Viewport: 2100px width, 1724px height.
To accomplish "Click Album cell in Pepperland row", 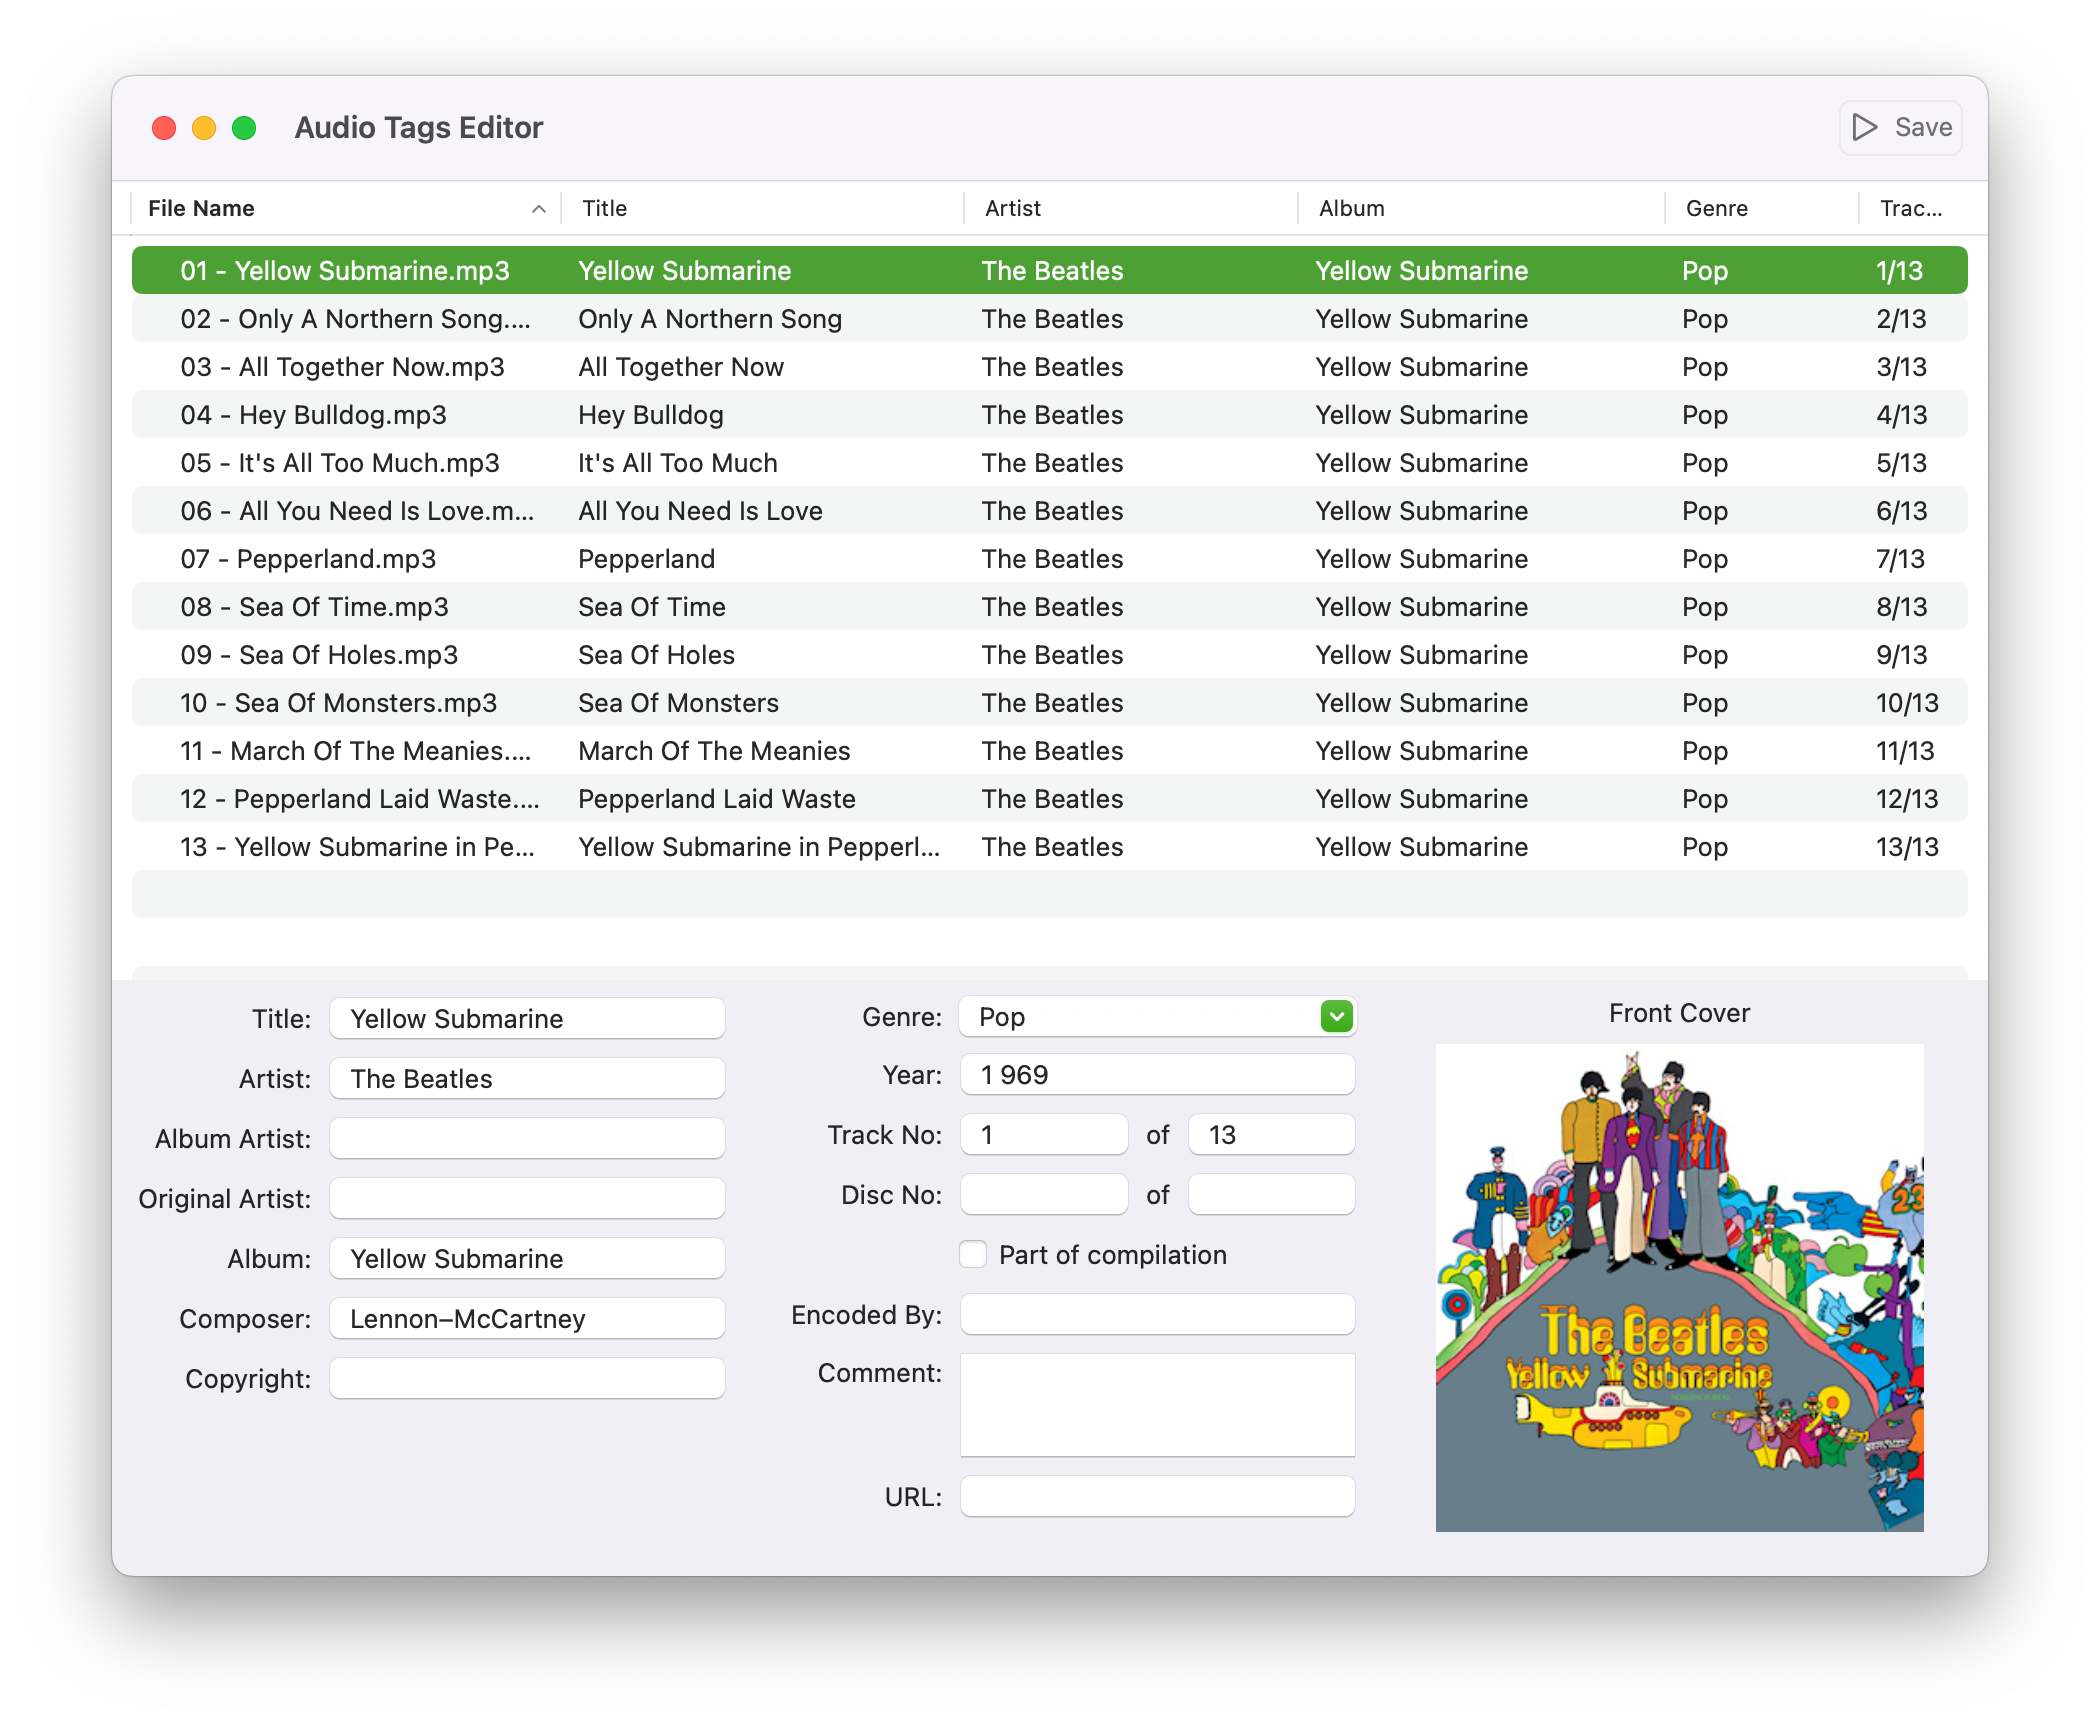I will (x=1421, y=558).
